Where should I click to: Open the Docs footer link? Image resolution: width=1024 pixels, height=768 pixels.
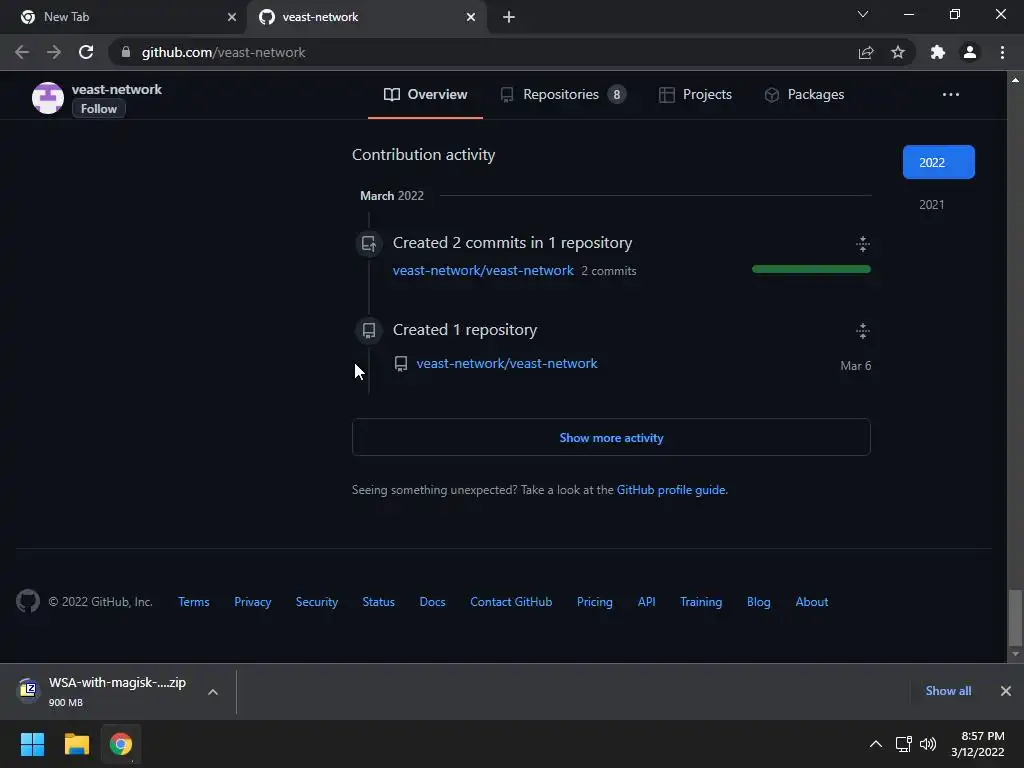click(x=432, y=602)
